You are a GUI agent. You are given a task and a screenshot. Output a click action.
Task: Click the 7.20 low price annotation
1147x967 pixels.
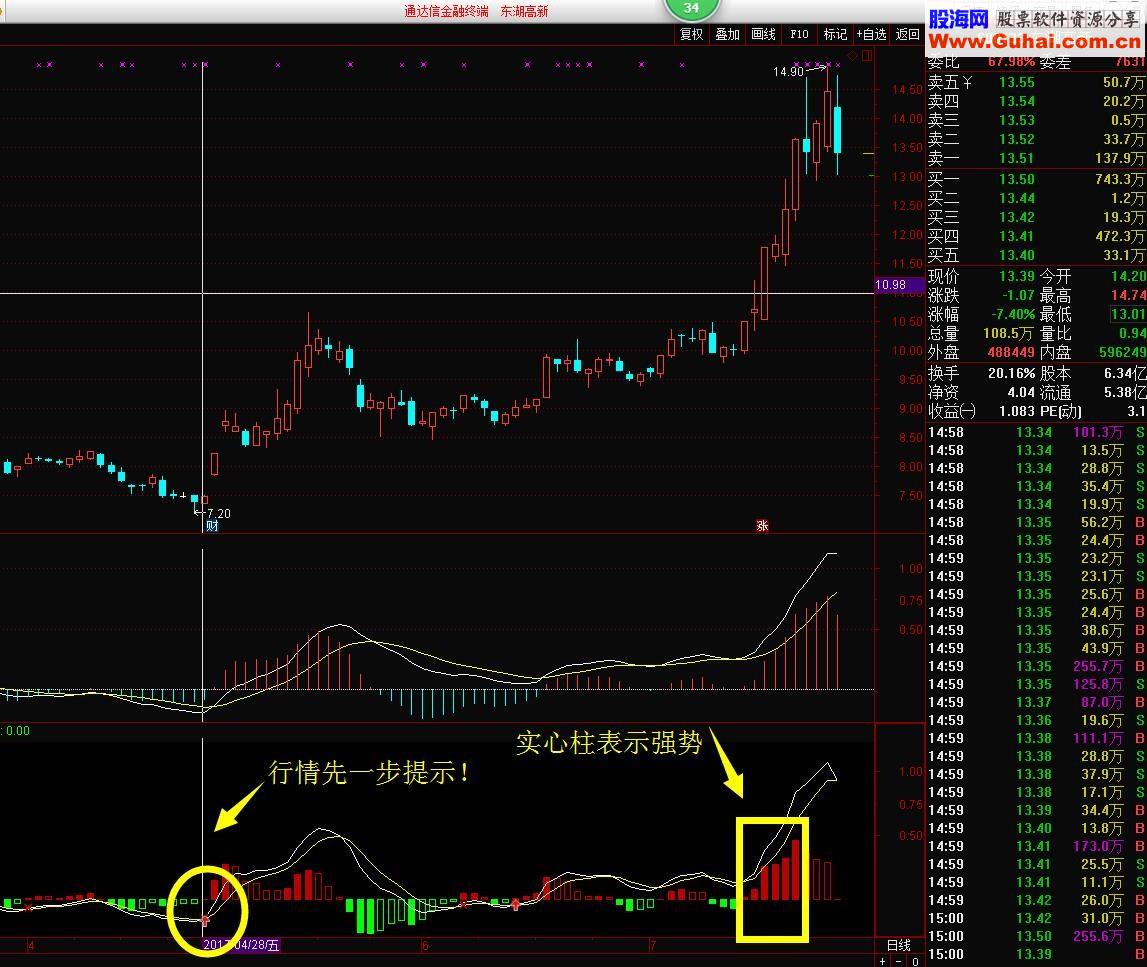click(x=219, y=513)
